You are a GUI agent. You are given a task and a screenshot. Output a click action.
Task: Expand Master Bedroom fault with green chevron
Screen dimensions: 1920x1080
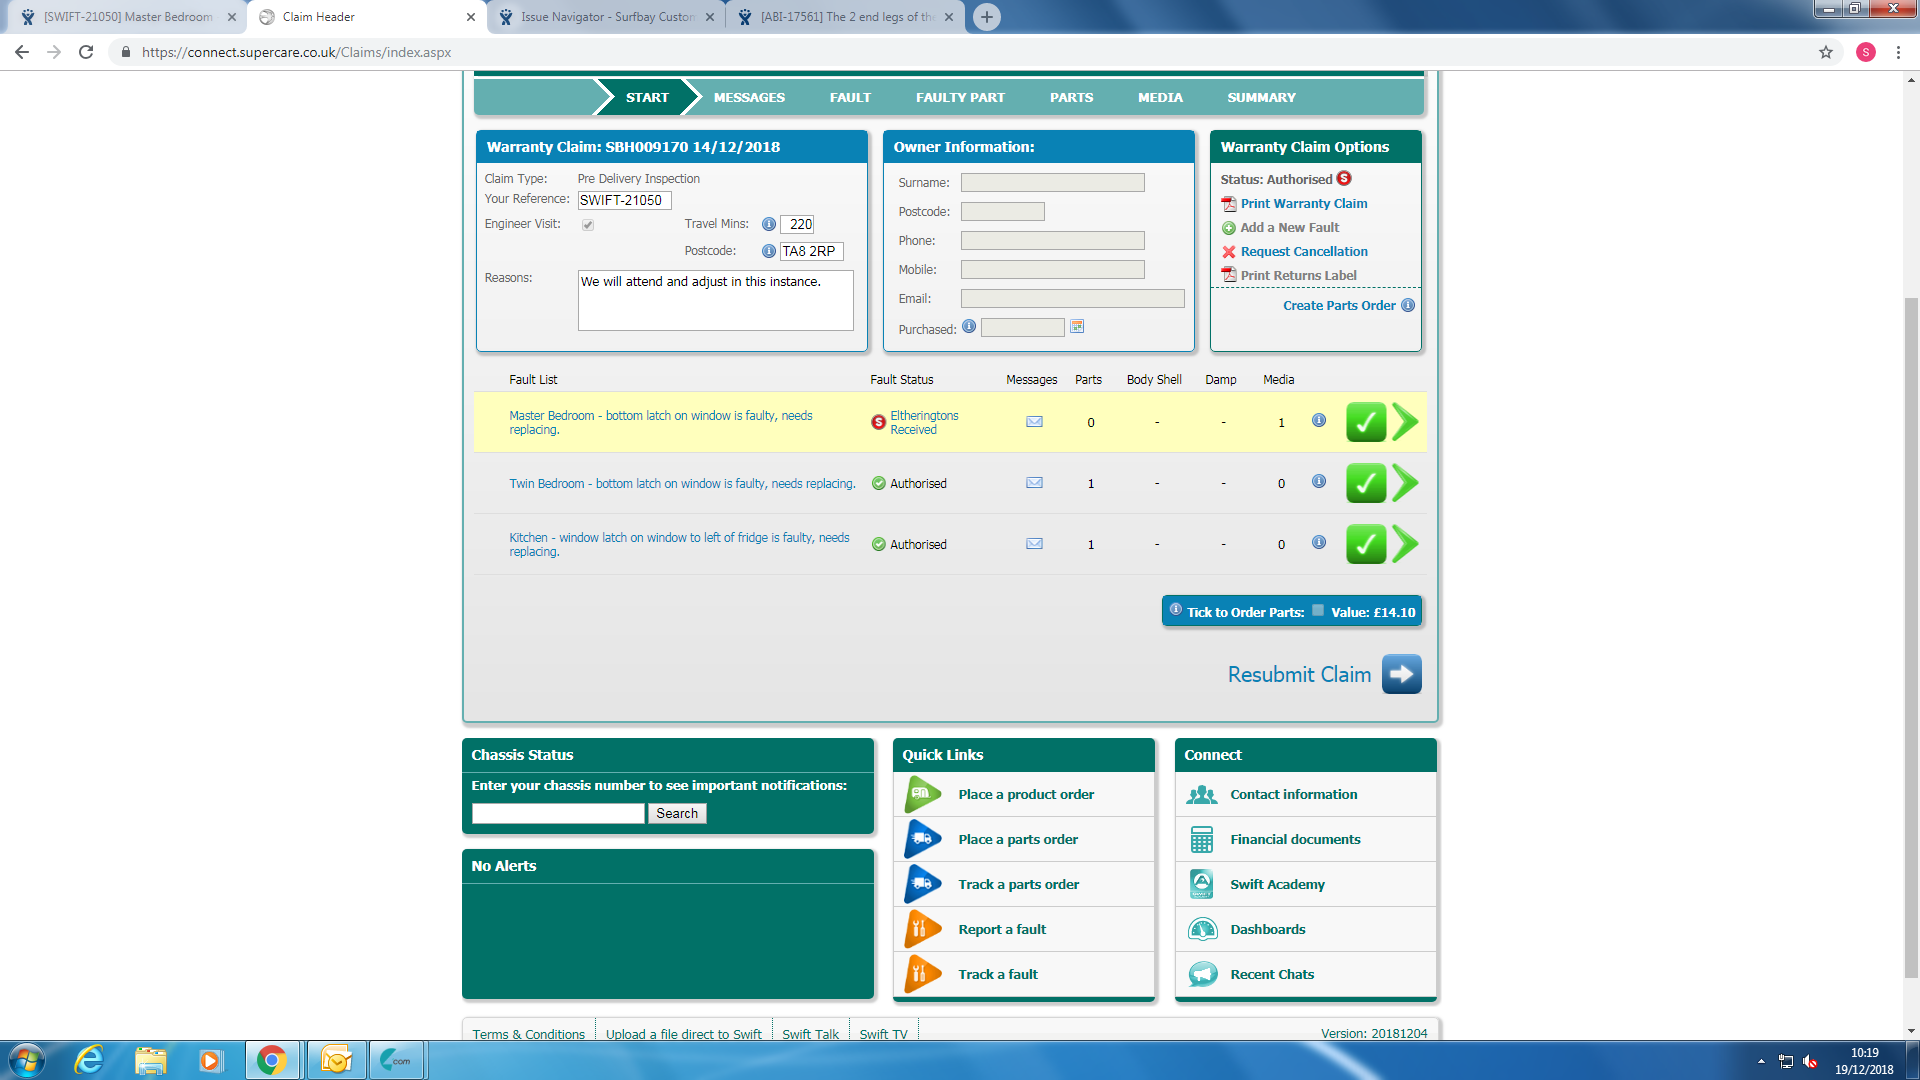pos(1405,422)
